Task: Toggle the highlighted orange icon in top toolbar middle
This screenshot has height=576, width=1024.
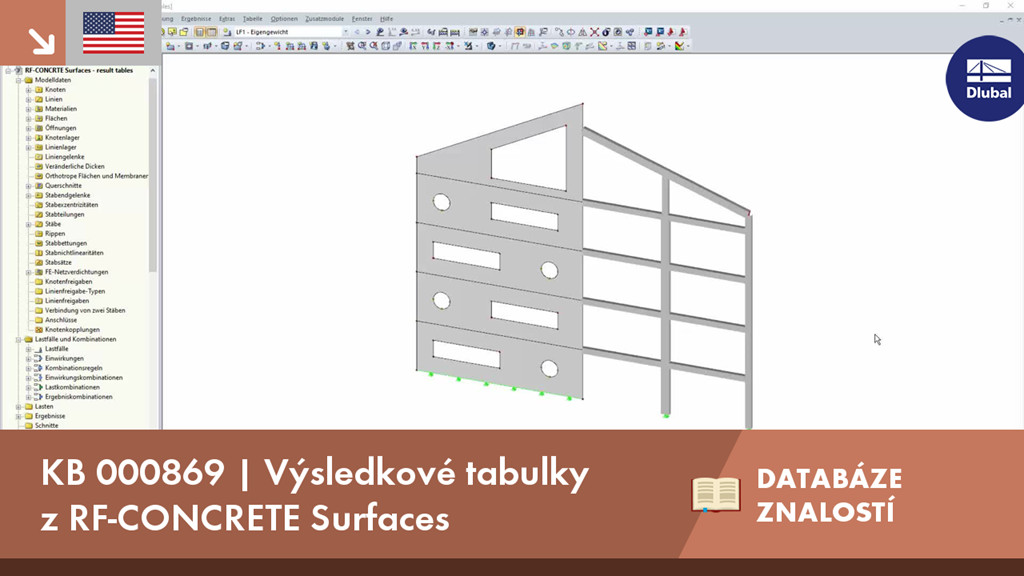Action: coord(520,32)
